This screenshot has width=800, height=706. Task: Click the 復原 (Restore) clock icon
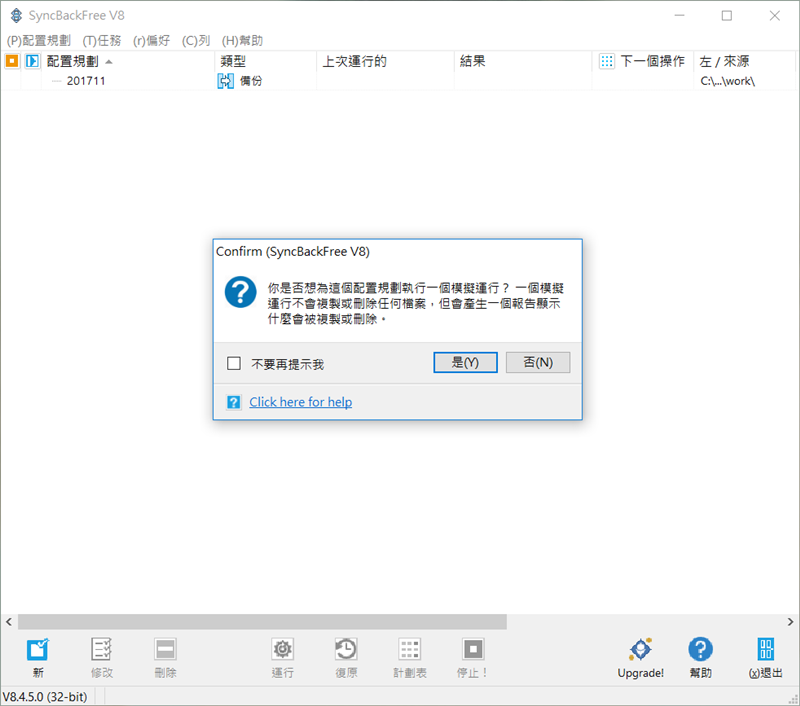pyautogui.click(x=346, y=649)
